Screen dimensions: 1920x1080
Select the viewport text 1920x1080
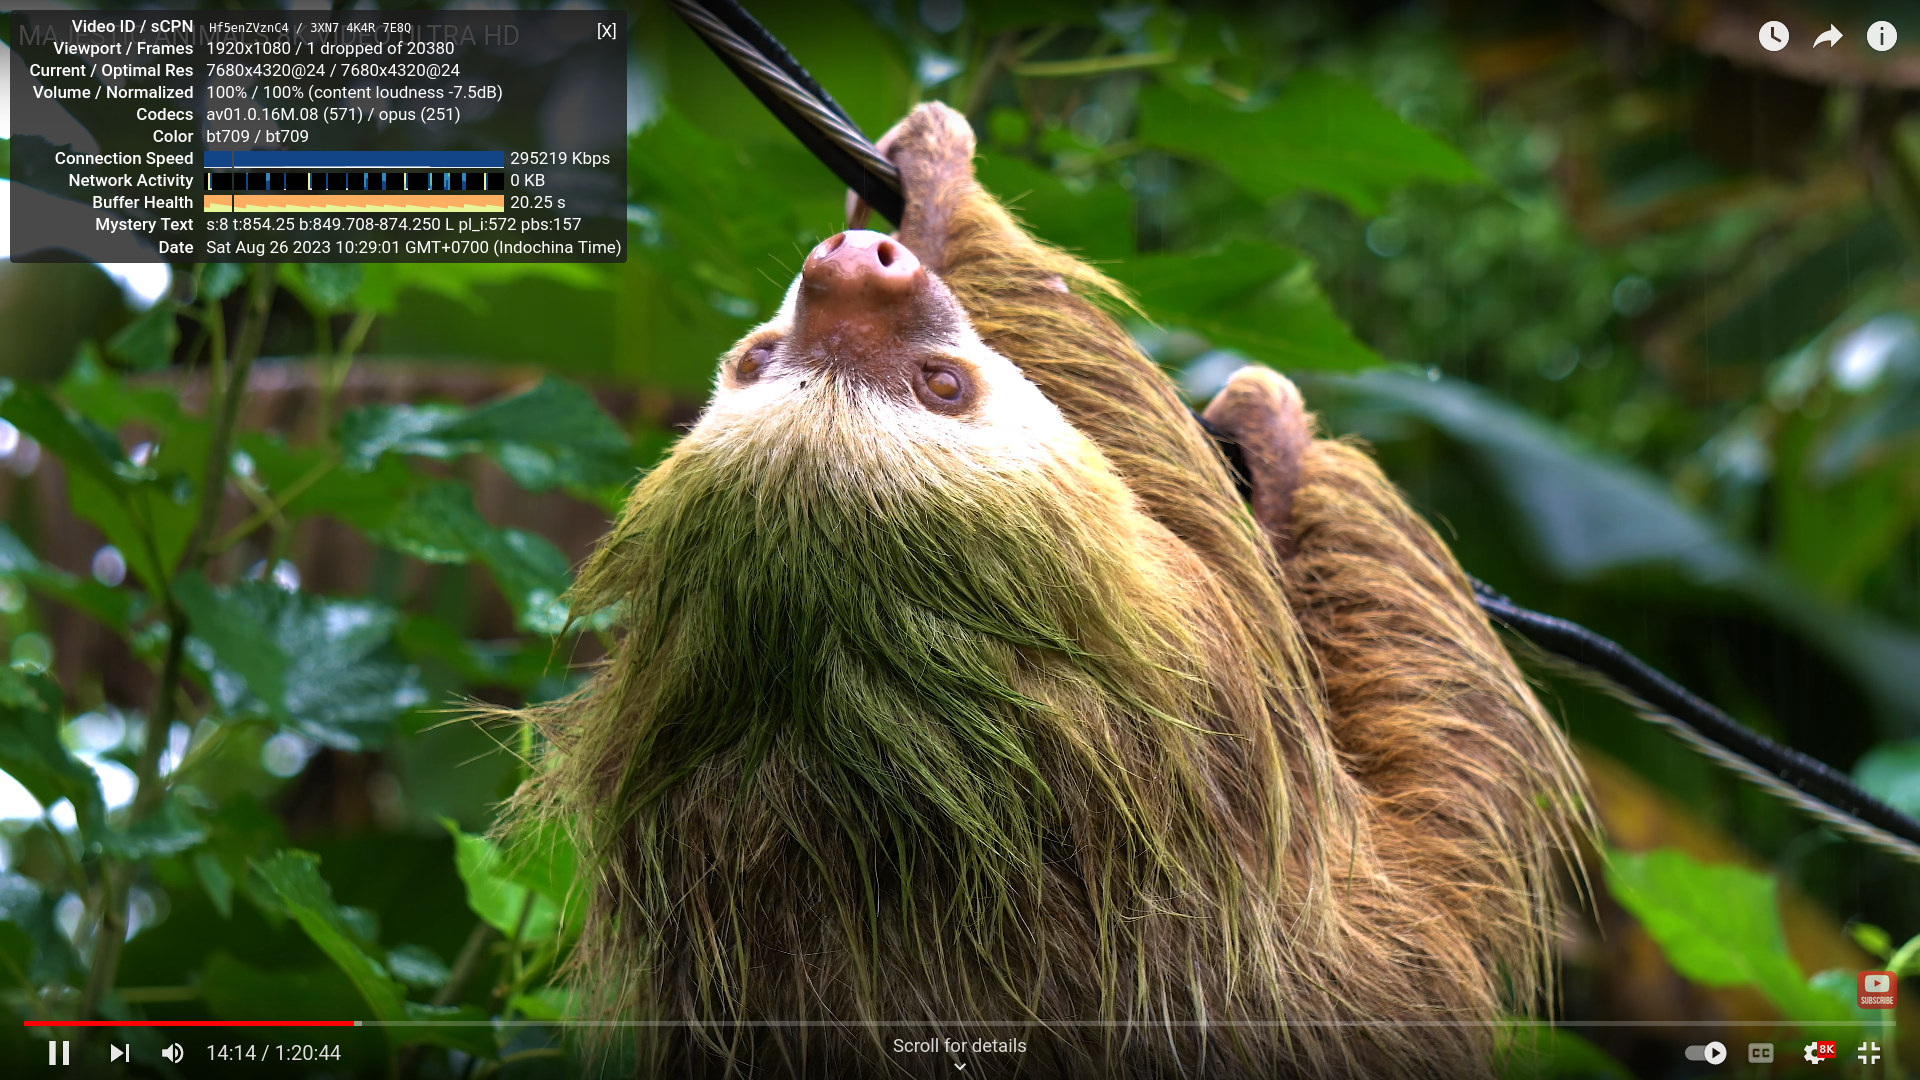pos(248,48)
